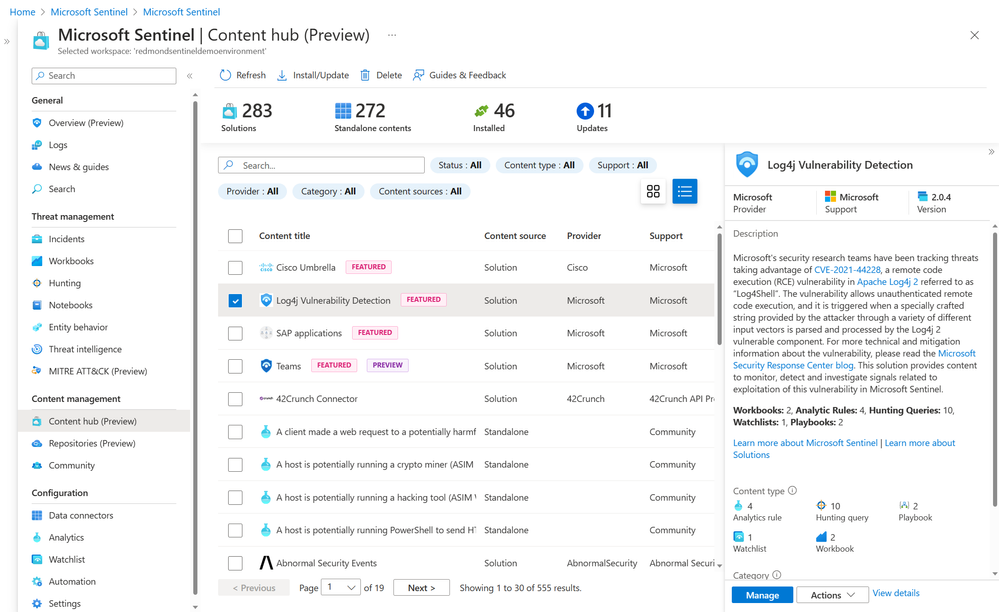Uncheck the Log4j Vulnerability Detection checkbox
Viewport: 999px width, 612px height.
(x=235, y=300)
